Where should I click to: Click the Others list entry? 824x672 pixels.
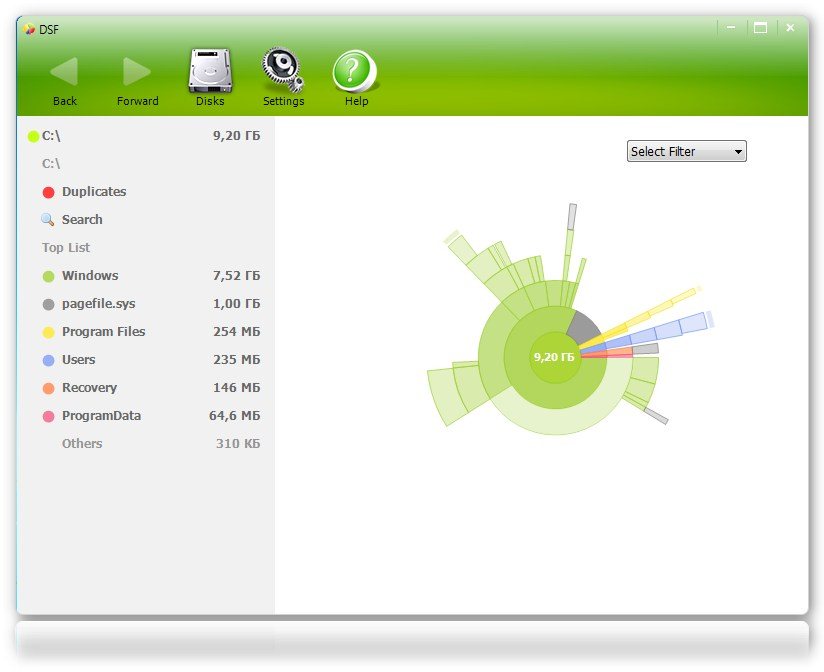click(82, 444)
